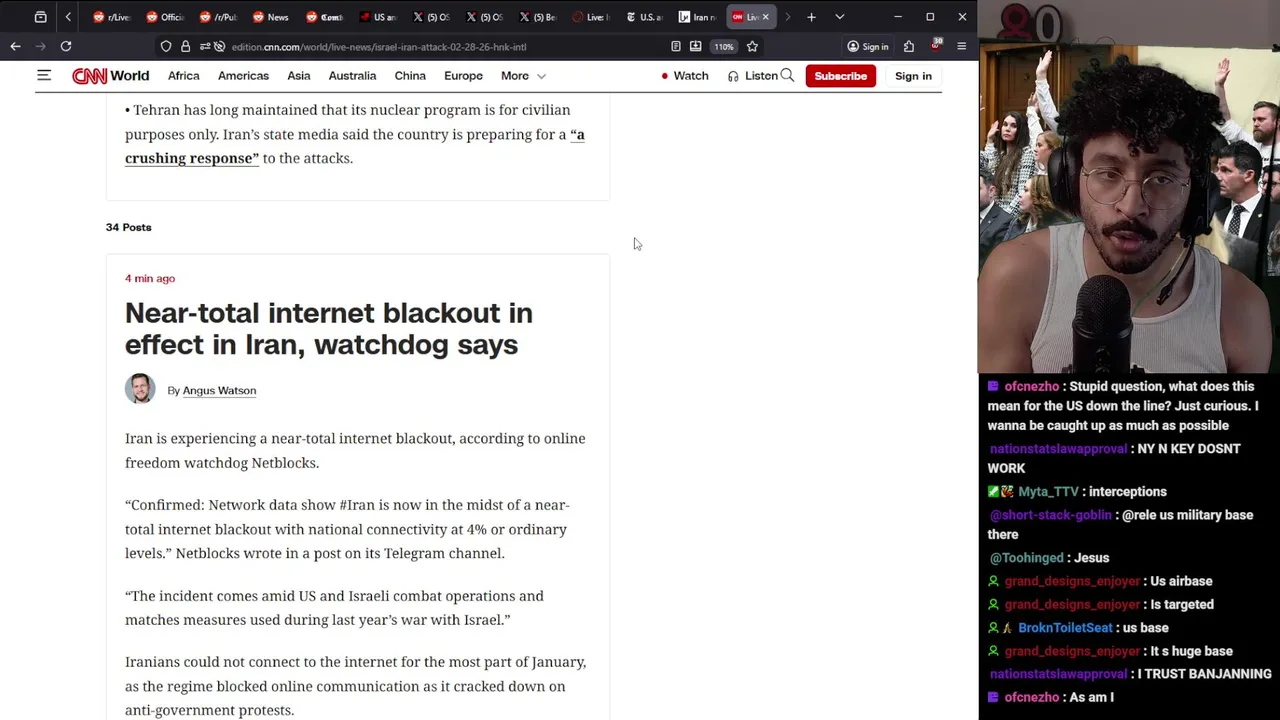Open the list all tabs dropdown
This screenshot has width=1280, height=720.
coord(839,17)
